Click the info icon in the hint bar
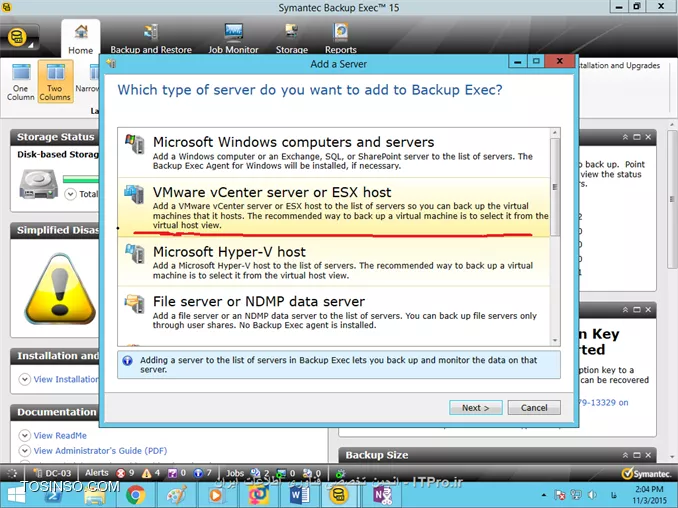 [127, 361]
